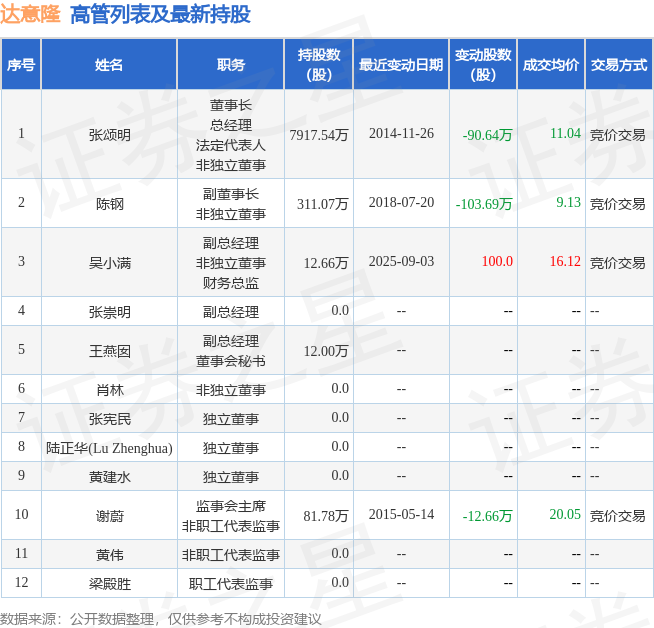654x628 pixels.
Task: Click the 职工代表监事 position in row 12
Action: pyautogui.click(x=231, y=584)
